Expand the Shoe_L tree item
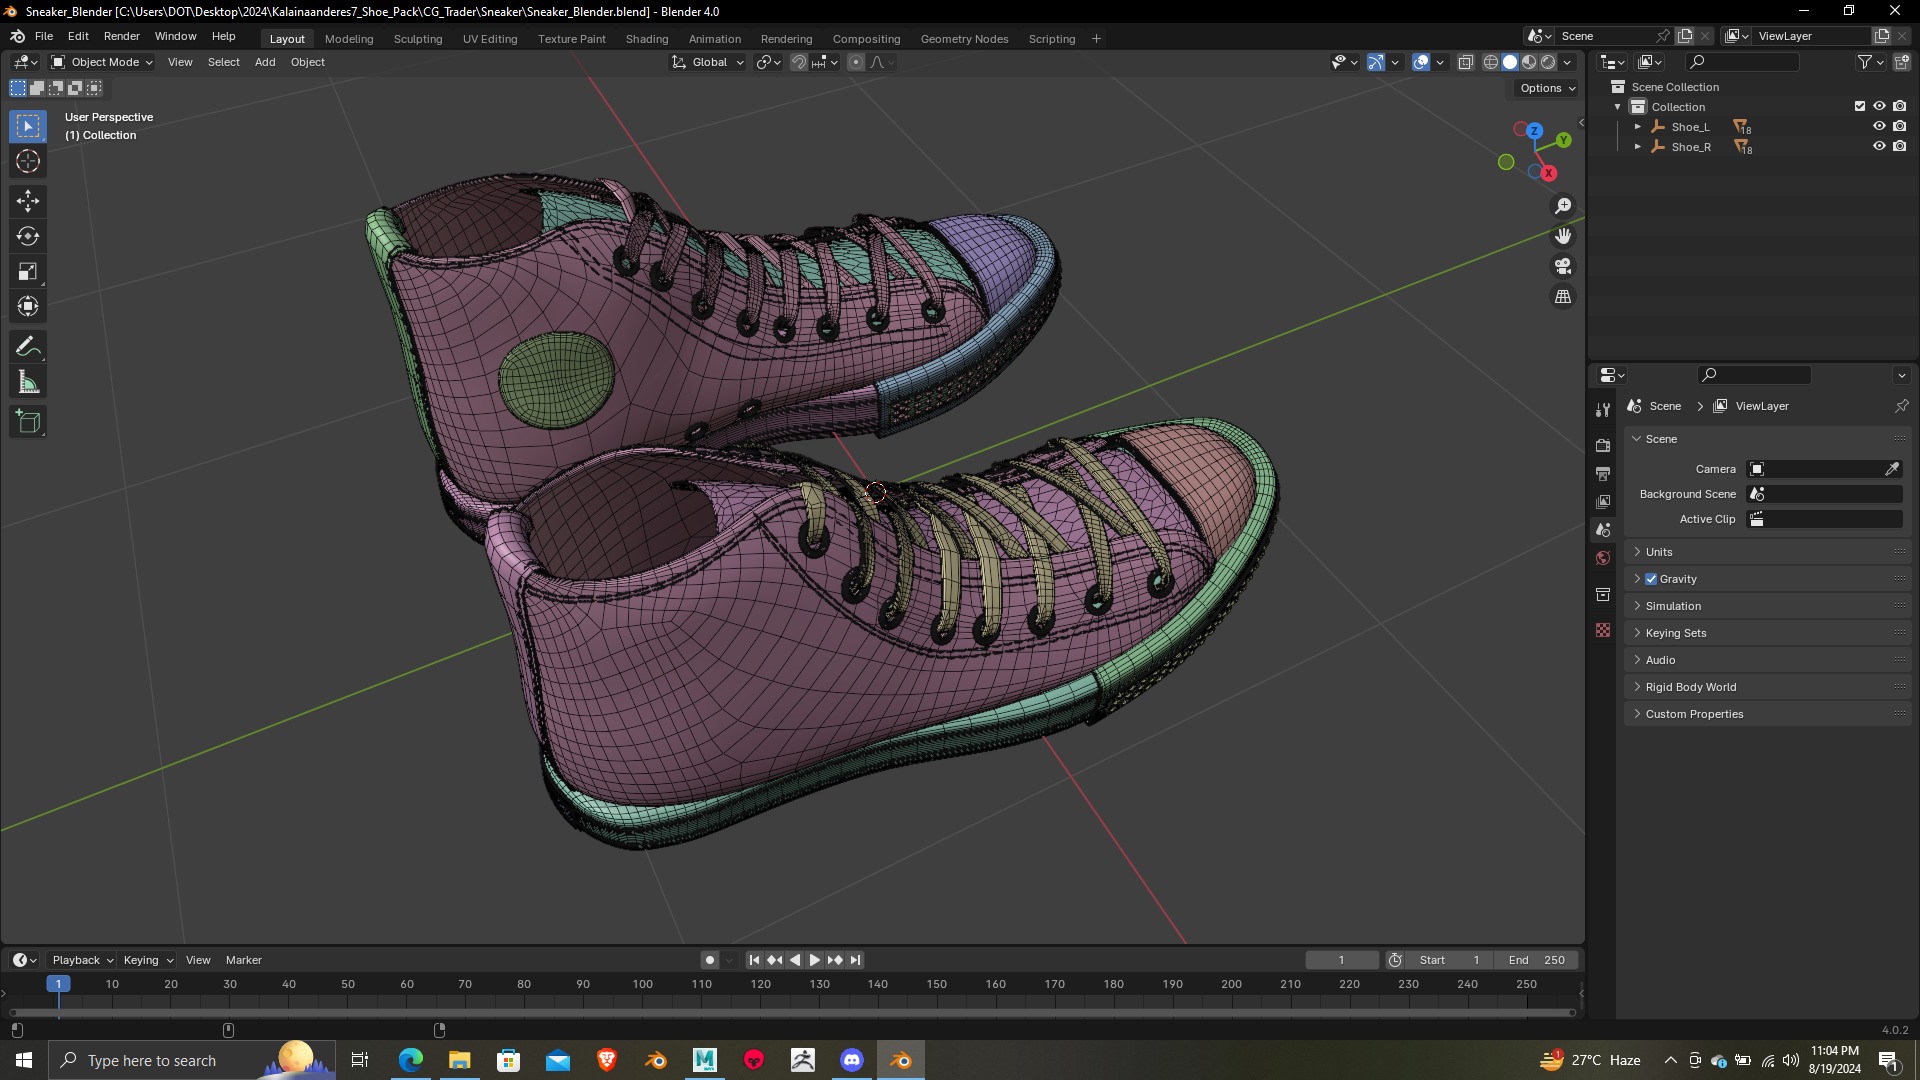Image resolution: width=1920 pixels, height=1080 pixels. point(1638,127)
